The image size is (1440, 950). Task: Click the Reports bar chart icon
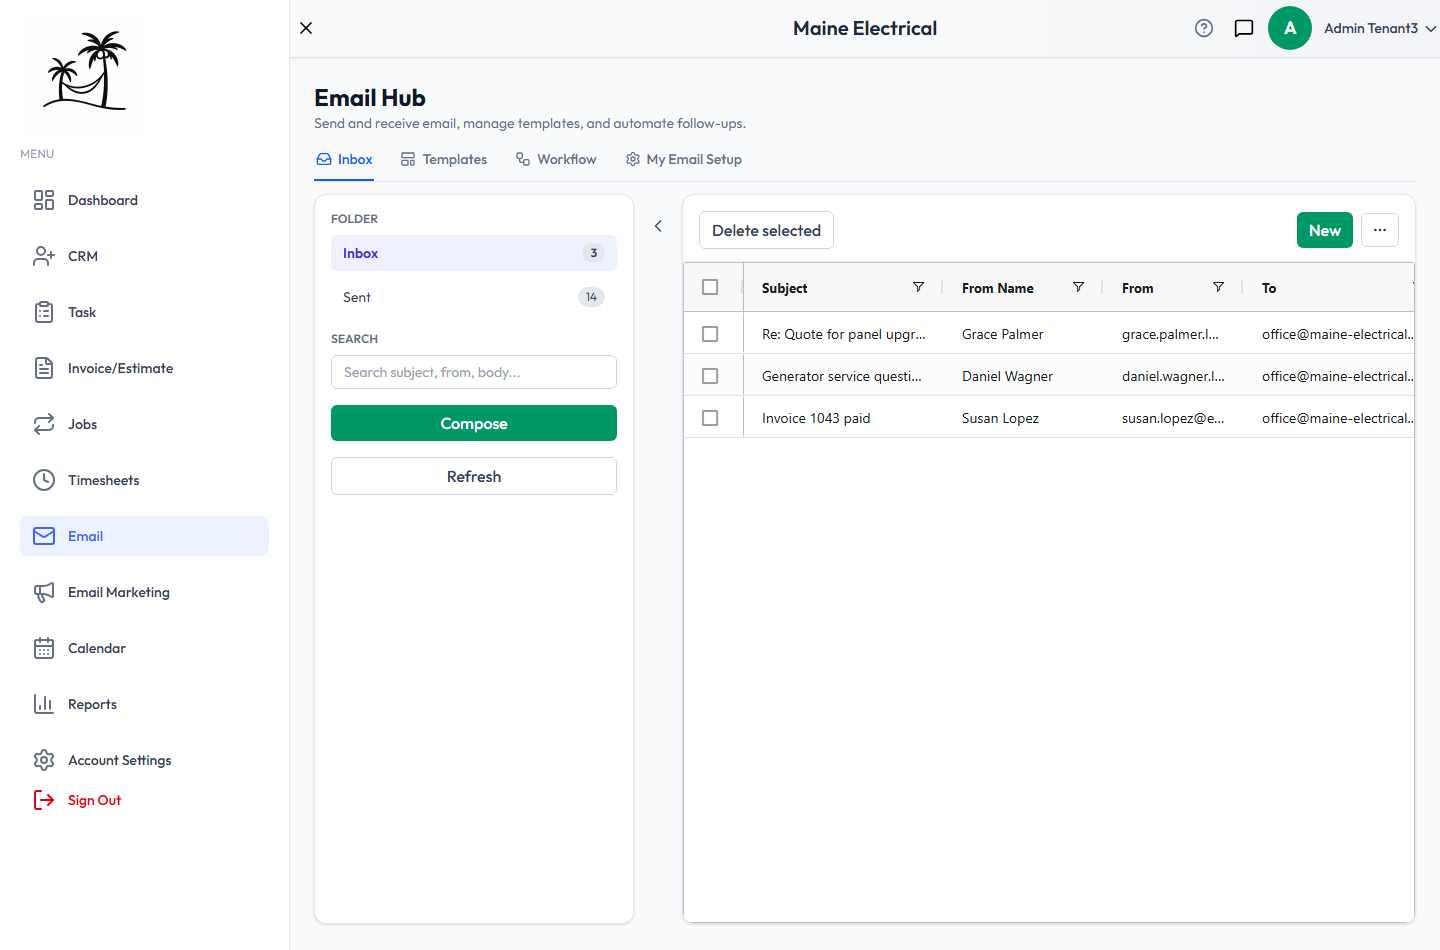(44, 704)
